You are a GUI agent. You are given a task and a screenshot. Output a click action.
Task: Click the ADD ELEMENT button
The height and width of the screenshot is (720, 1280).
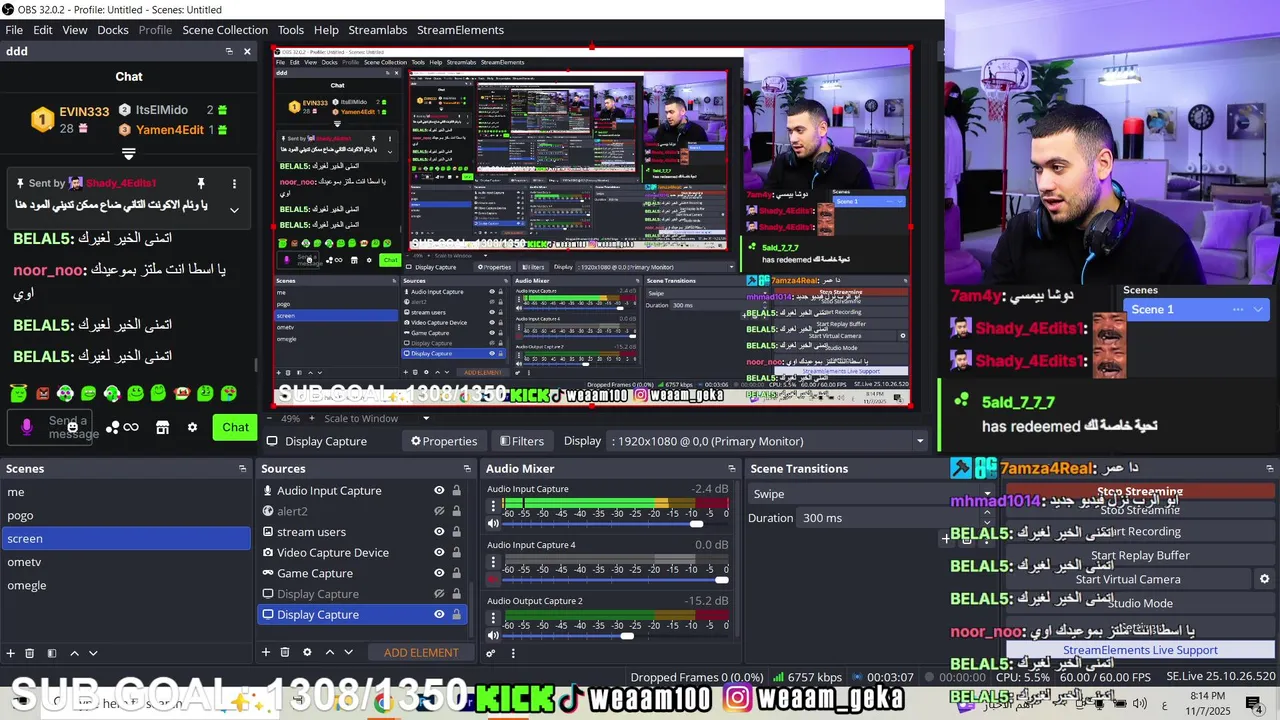(x=421, y=652)
